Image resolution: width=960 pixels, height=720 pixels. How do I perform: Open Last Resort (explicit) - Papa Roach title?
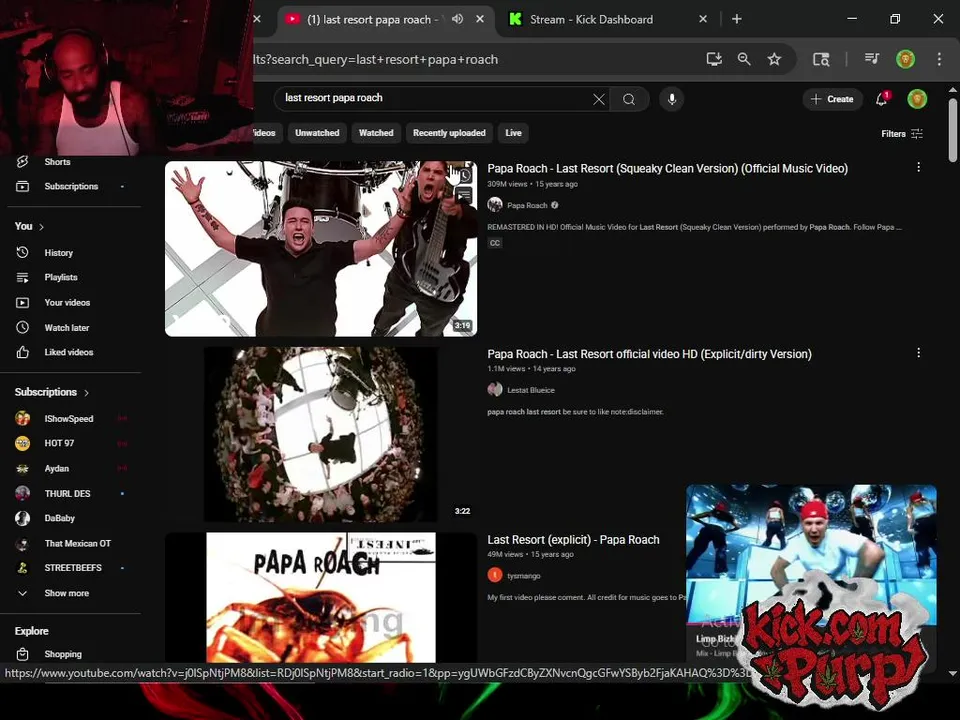click(573, 539)
